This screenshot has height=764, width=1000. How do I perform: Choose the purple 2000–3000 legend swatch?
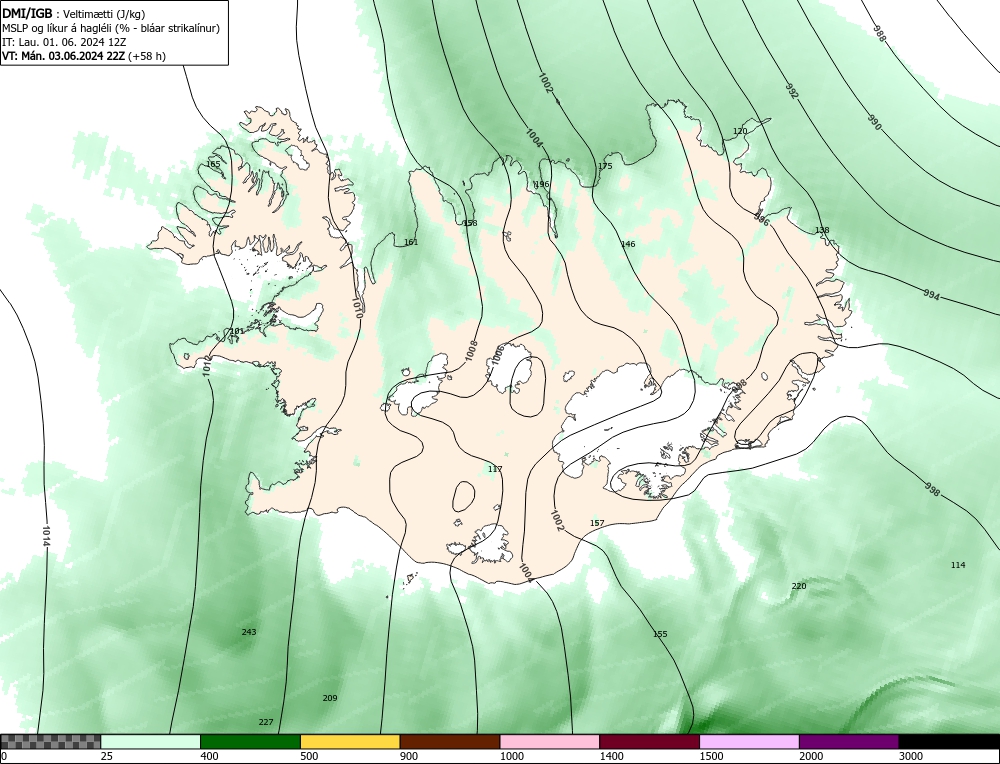click(849, 741)
